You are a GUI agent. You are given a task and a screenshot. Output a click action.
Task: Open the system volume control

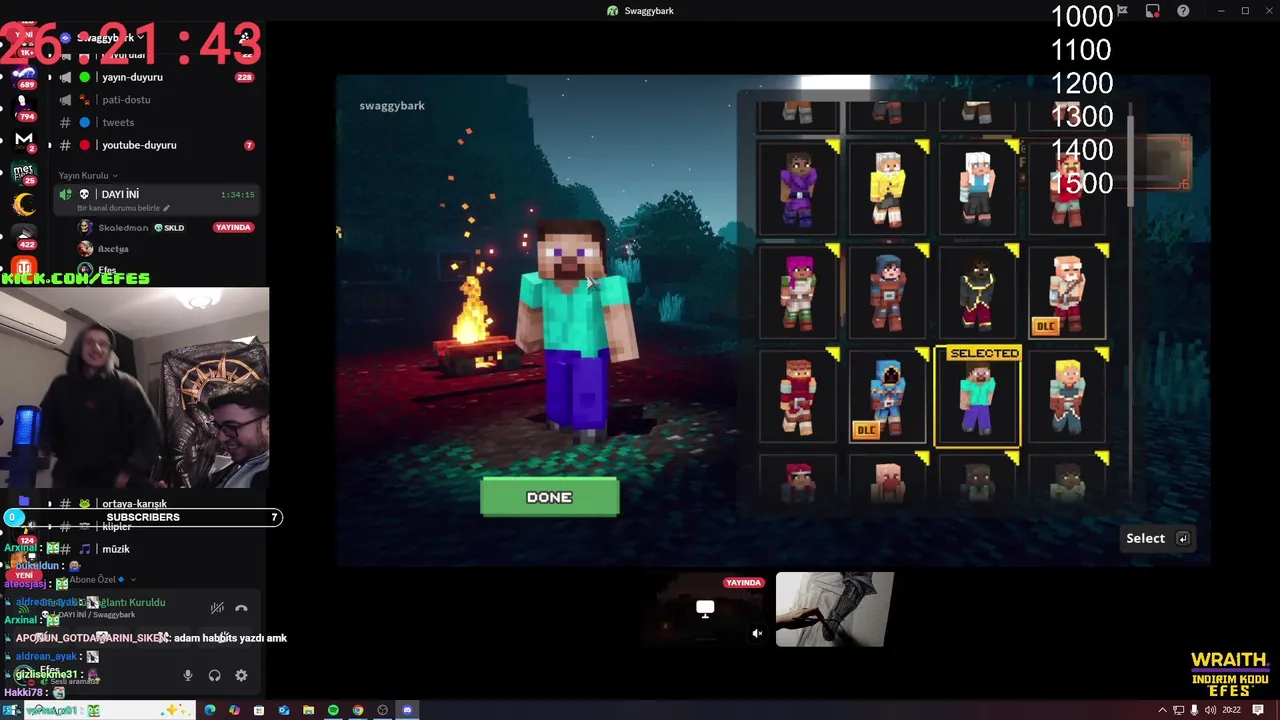tap(1210, 710)
